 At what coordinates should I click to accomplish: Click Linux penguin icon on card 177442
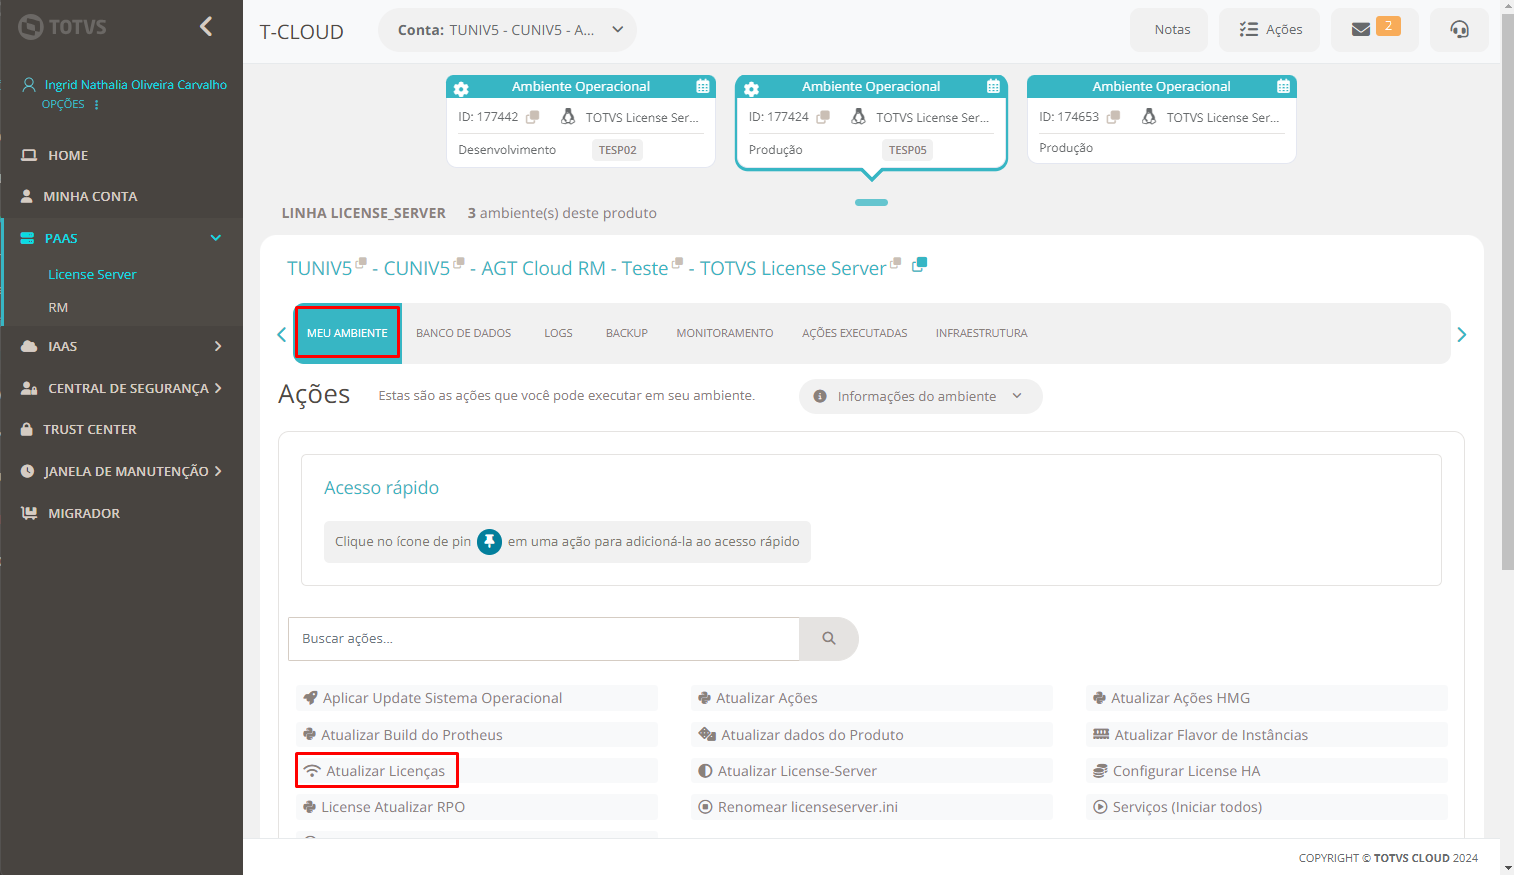point(568,117)
